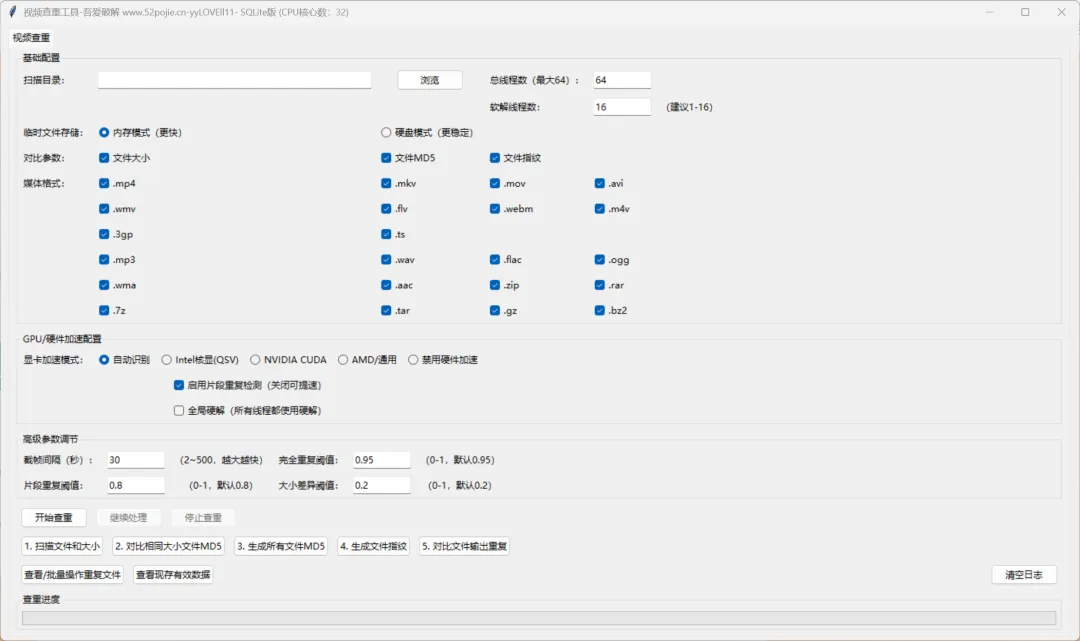This screenshot has width=1080, height=641.
Task: Click the 清空日志 button
Action: coord(1024,574)
